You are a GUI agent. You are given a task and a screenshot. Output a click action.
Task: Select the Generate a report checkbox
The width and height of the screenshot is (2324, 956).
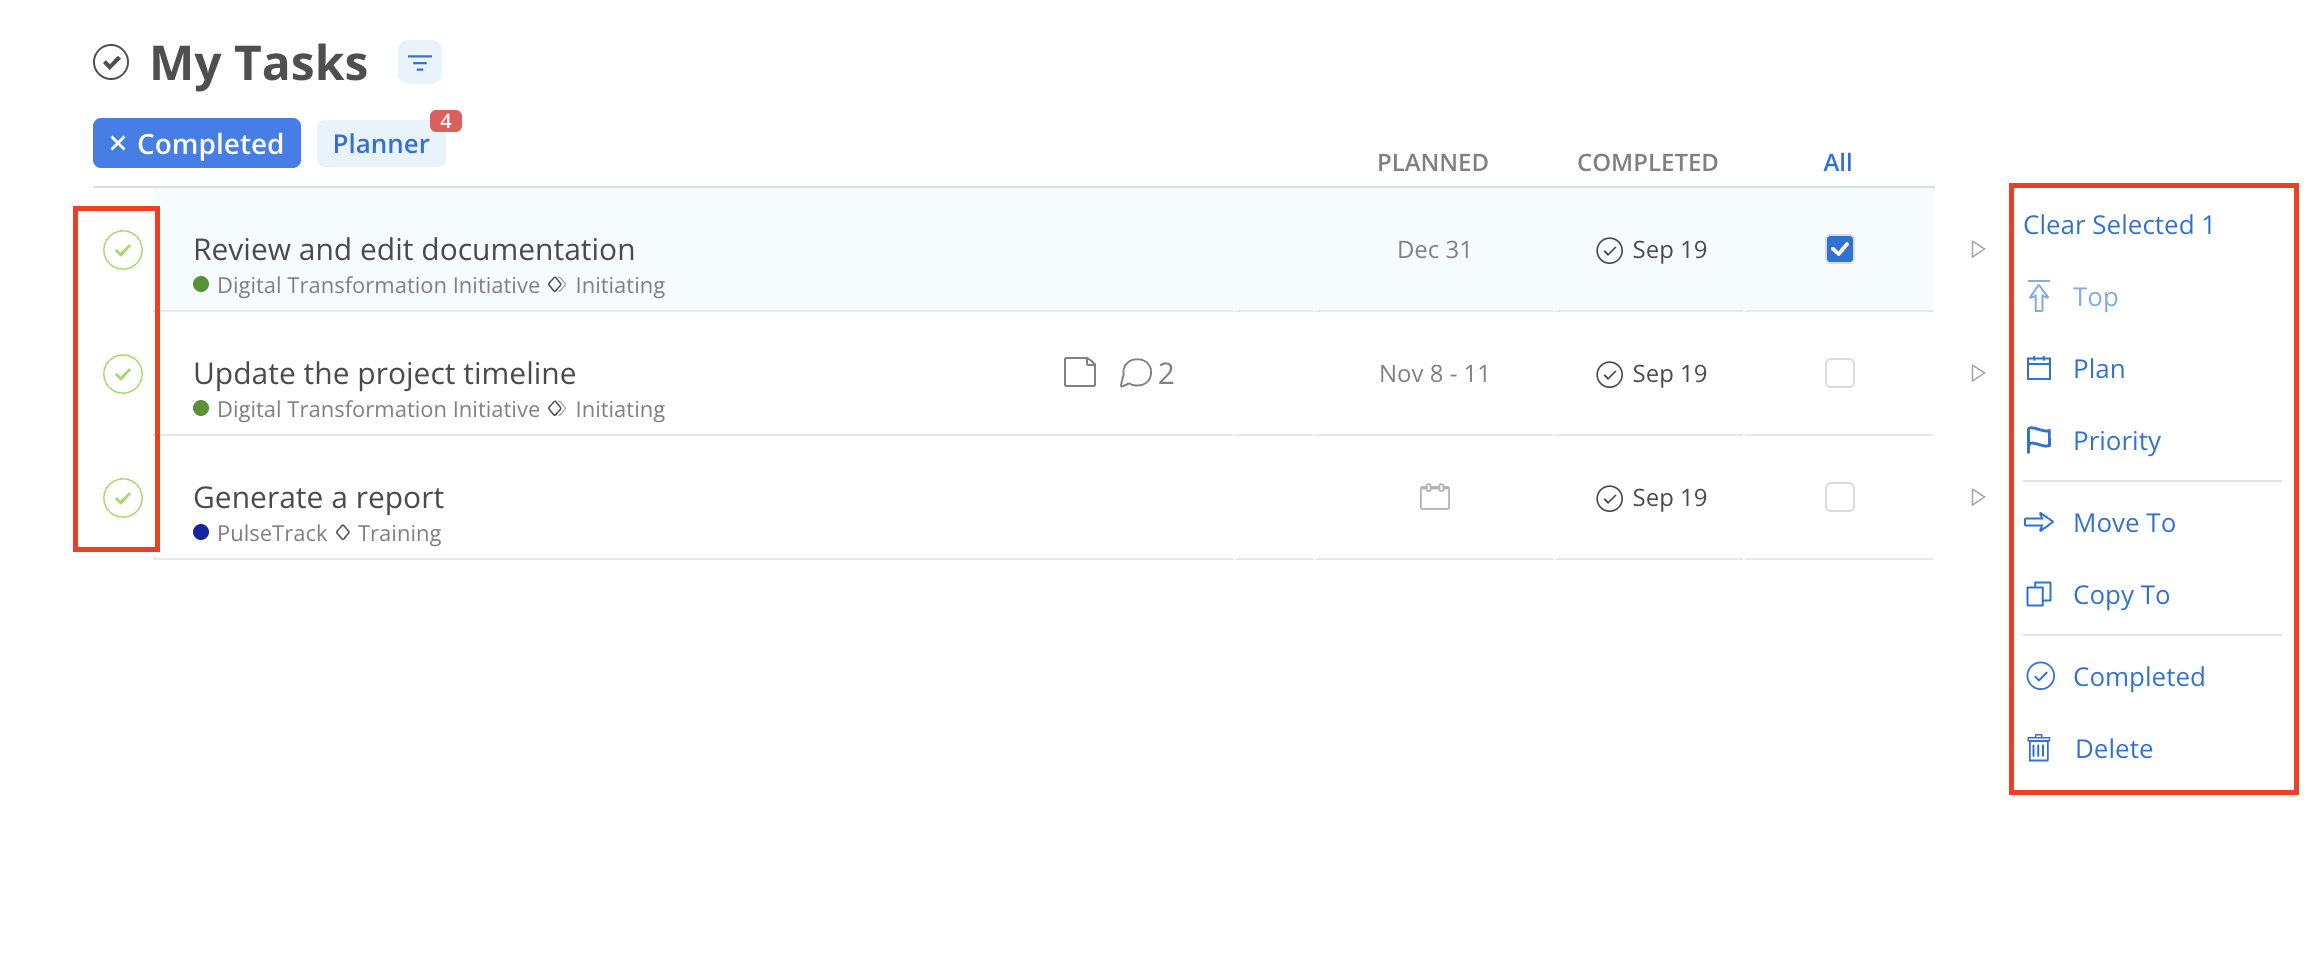tap(1839, 497)
